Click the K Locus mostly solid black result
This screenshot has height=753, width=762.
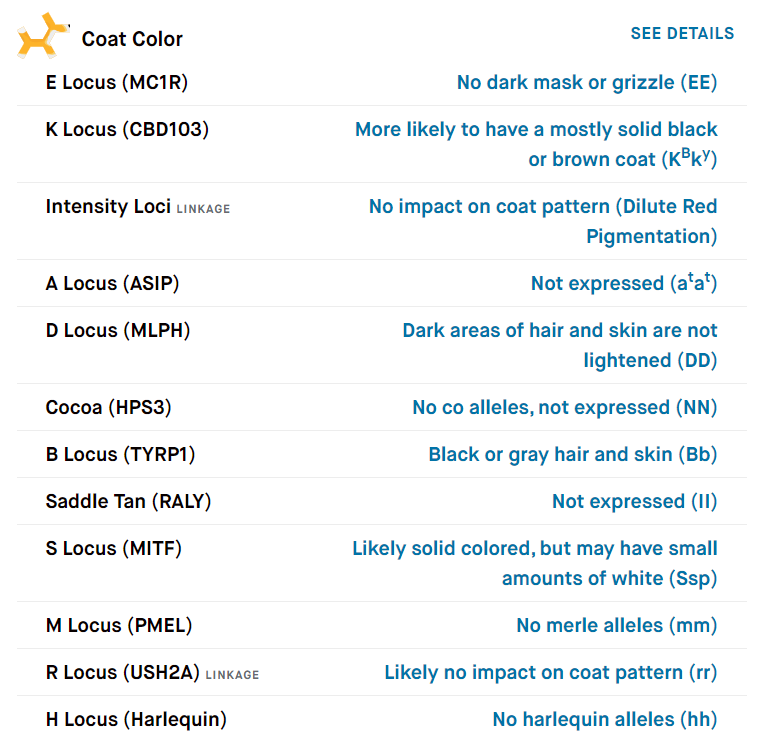pyautogui.click(x=537, y=144)
